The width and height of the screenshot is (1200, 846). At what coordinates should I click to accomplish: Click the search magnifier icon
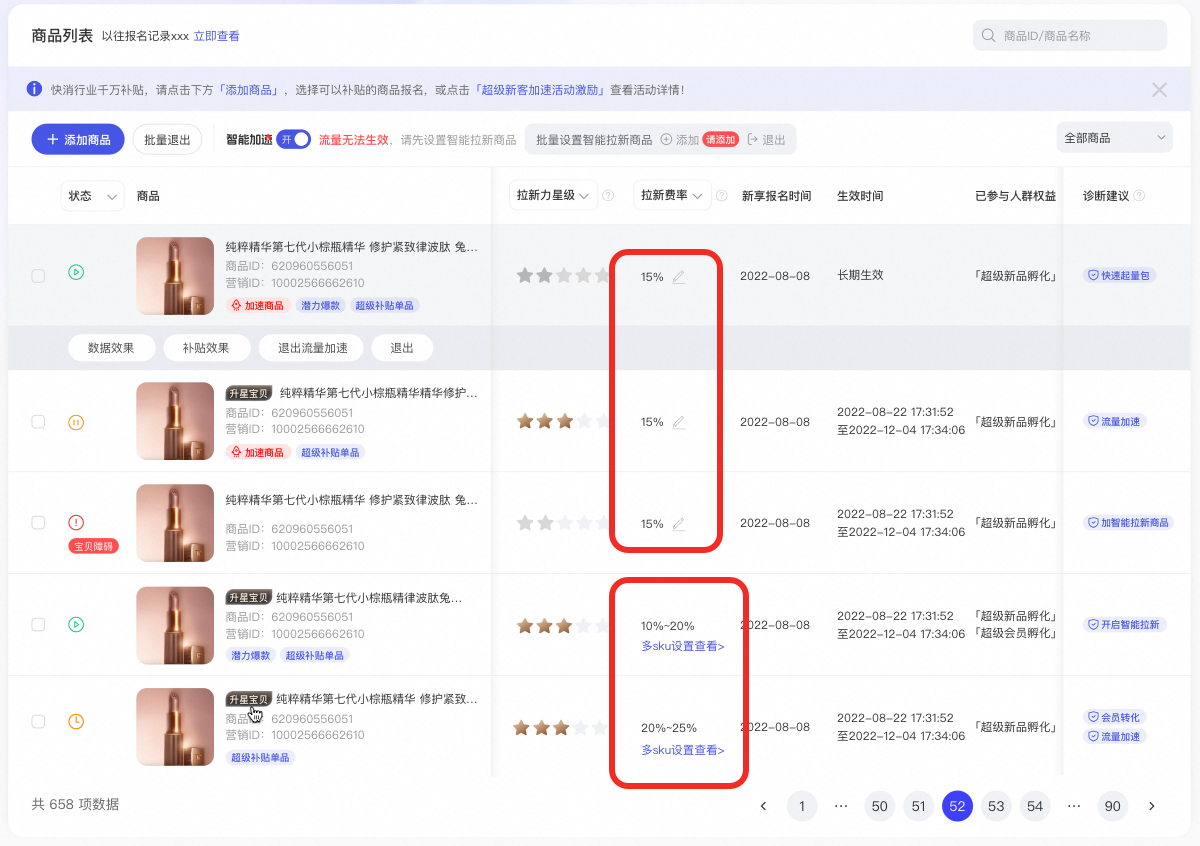pos(988,36)
